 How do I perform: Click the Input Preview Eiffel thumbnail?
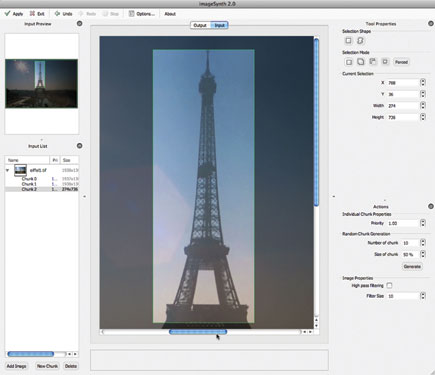pyautogui.click(x=41, y=84)
